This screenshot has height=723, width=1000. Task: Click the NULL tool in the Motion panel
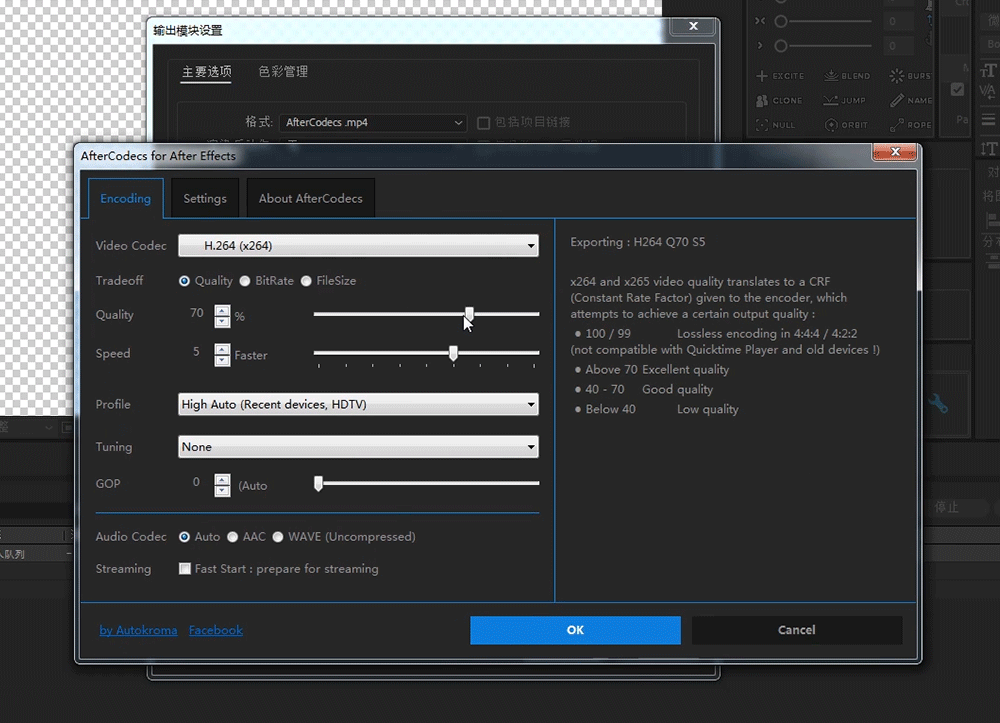[776, 125]
